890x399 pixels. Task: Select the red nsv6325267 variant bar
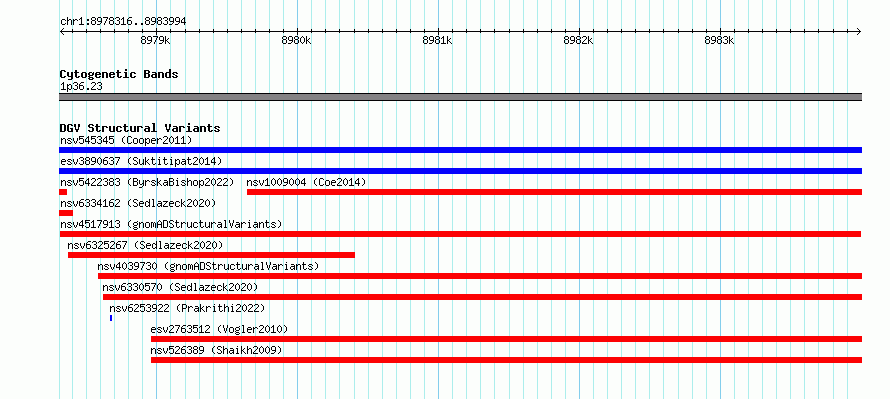click(x=211, y=255)
